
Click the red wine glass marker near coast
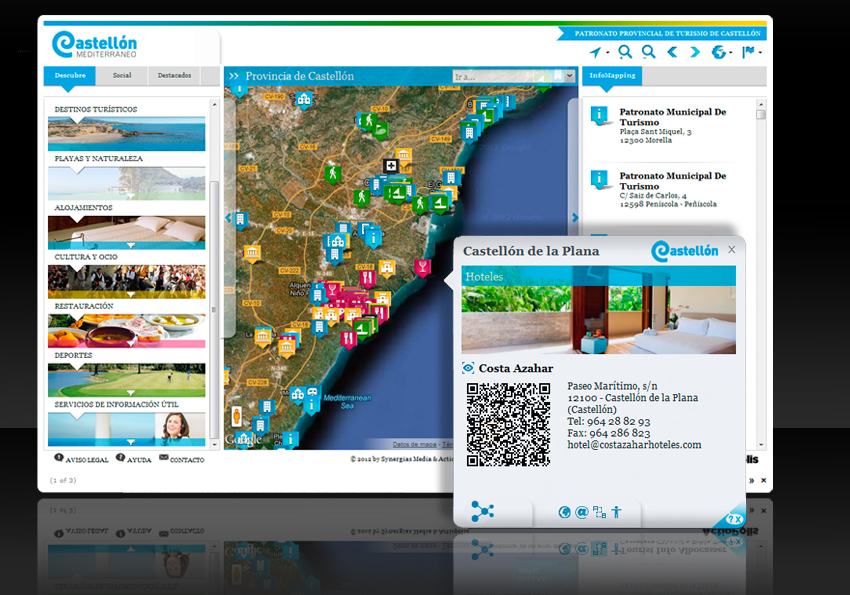tap(422, 267)
